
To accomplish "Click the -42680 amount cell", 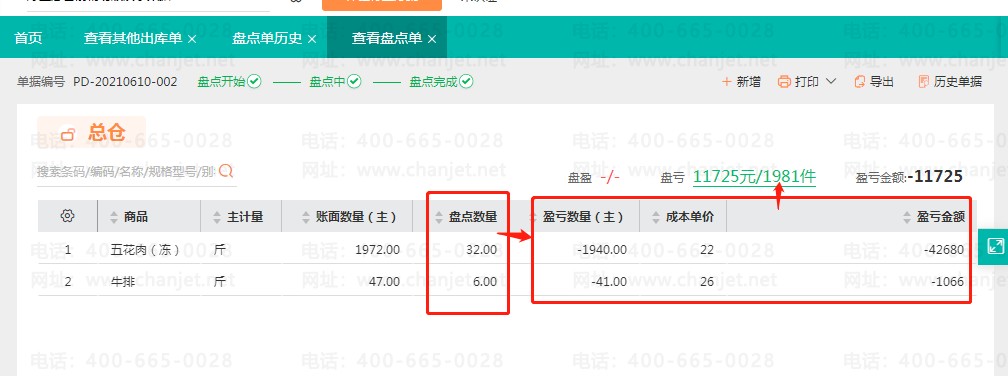I will click(x=943, y=249).
